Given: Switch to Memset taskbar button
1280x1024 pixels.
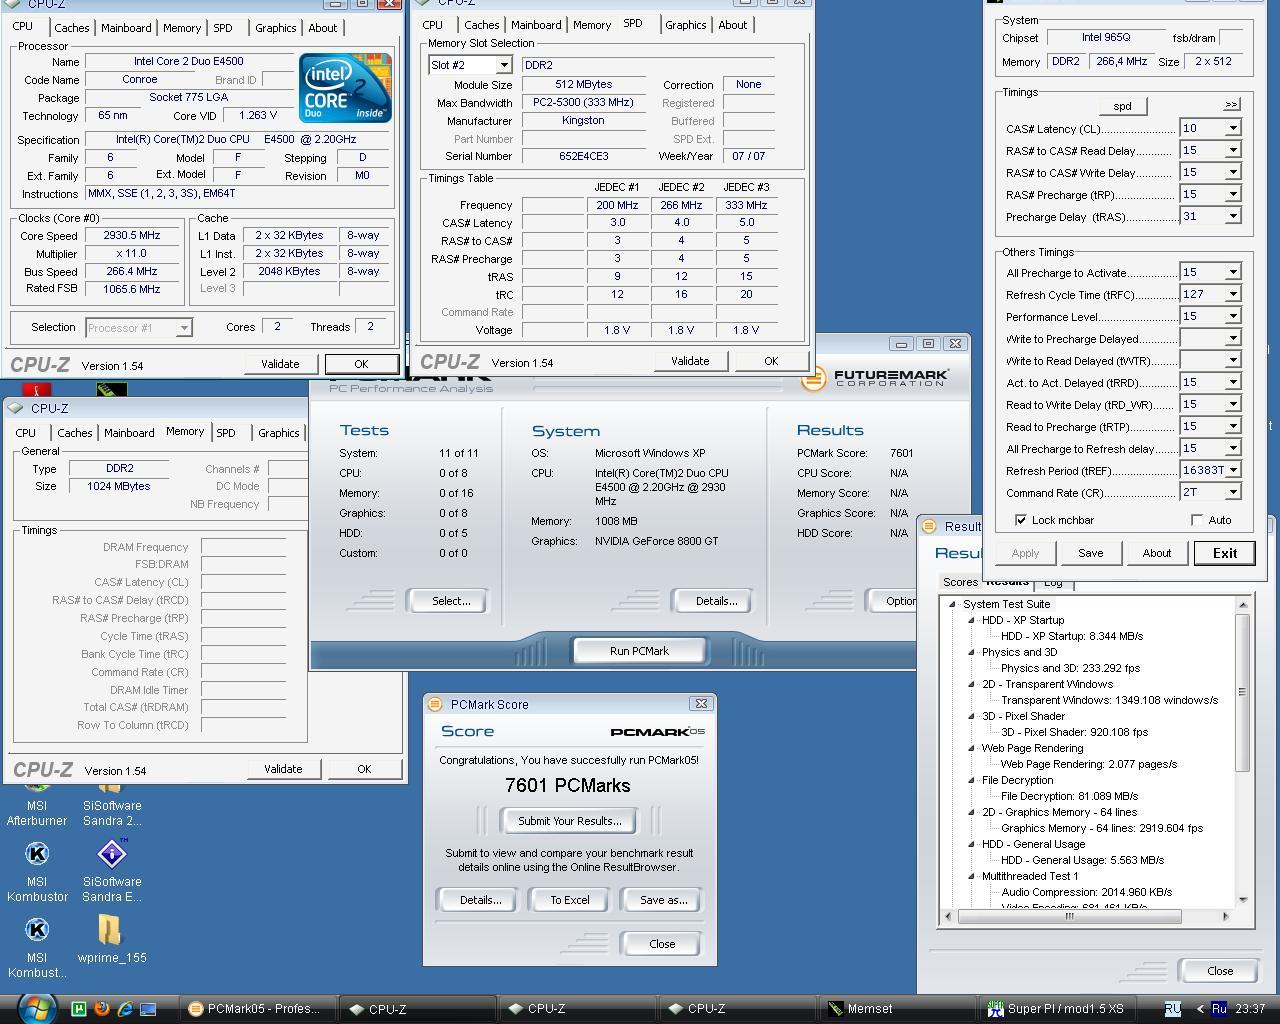Looking at the screenshot, I should [x=898, y=1009].
